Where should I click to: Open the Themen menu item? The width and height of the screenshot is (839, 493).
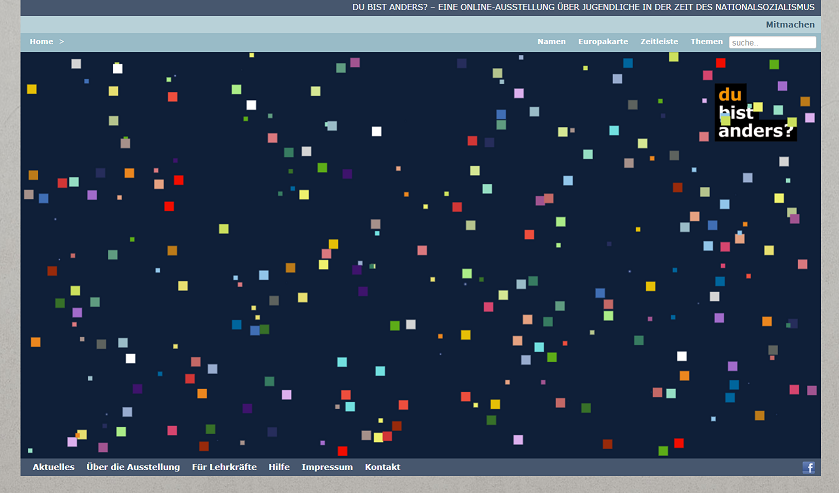pos(706,41)
